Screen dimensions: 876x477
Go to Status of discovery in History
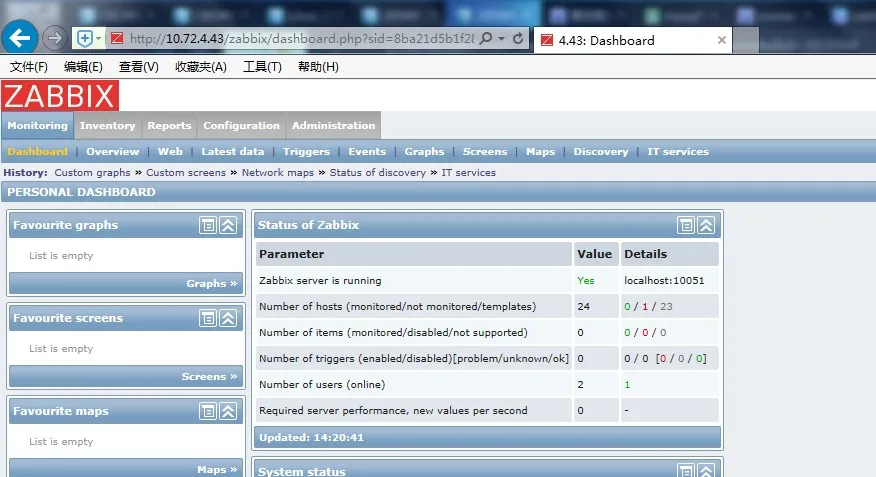coord(378,173)
